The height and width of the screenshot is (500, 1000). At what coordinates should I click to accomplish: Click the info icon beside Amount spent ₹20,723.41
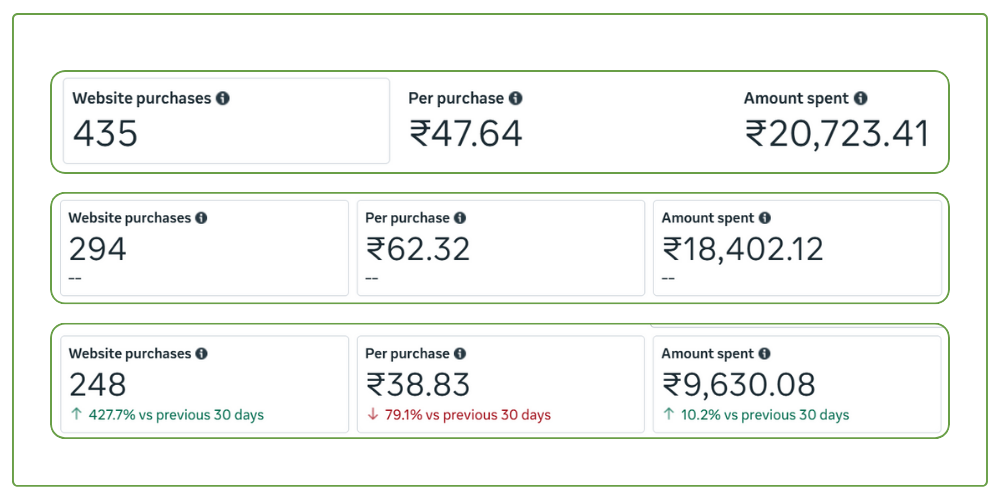(x=861, y=99)
